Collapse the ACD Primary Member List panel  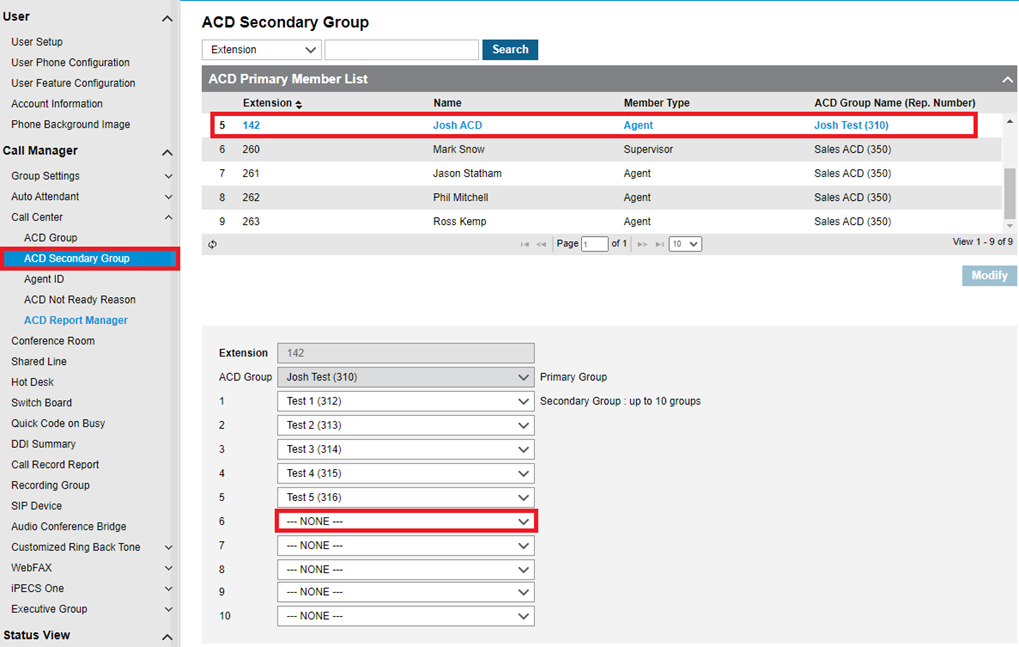[x=1008, y=79]
